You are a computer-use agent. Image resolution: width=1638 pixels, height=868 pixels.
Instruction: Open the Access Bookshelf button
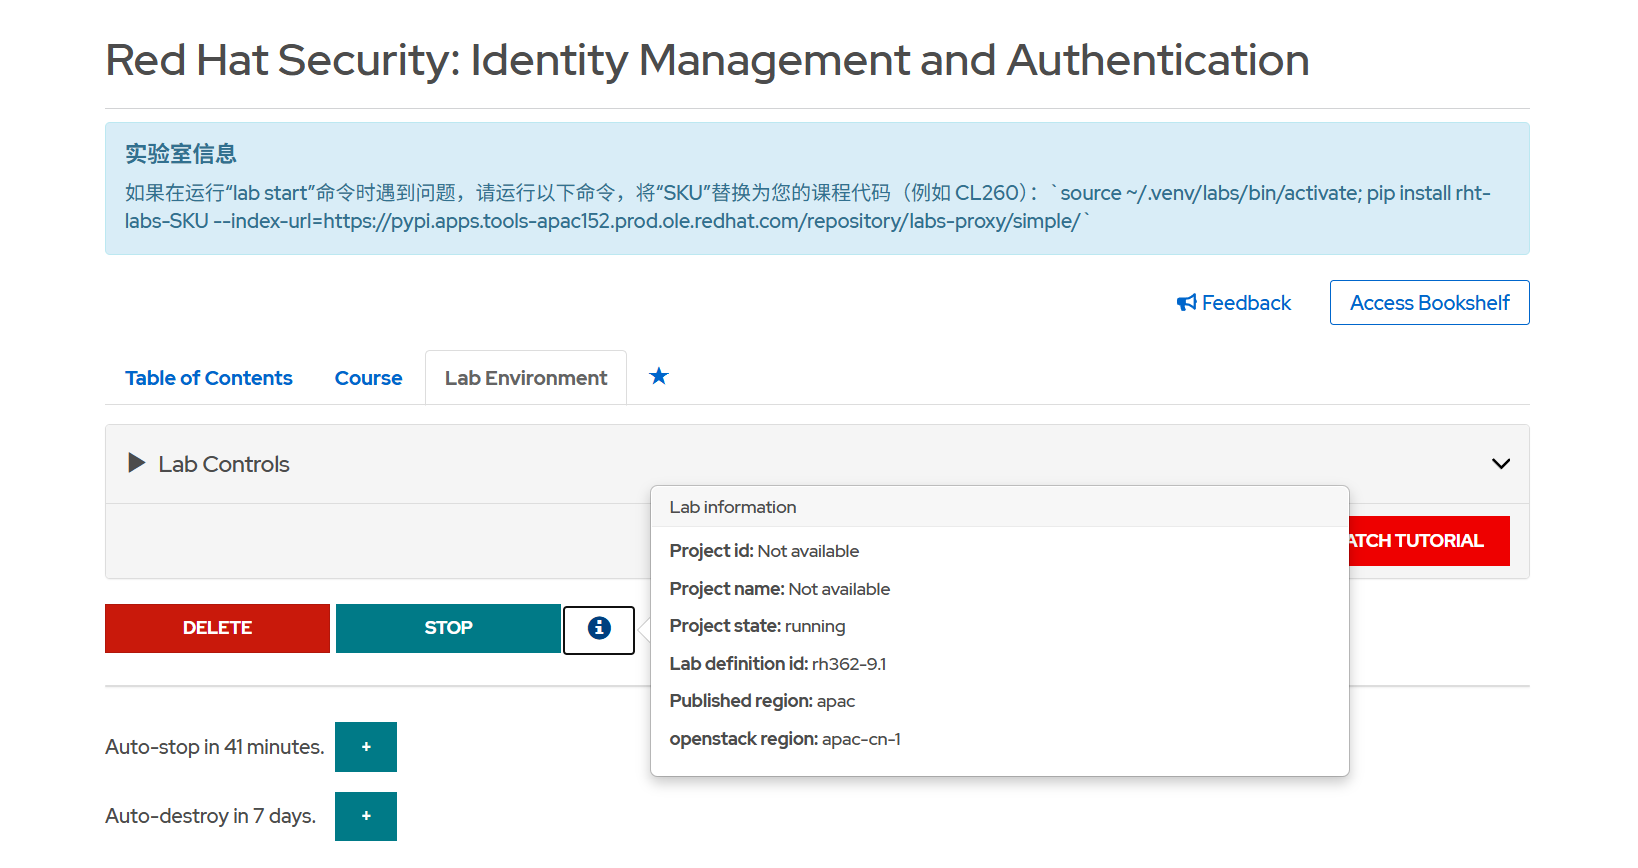(1429, 303)
